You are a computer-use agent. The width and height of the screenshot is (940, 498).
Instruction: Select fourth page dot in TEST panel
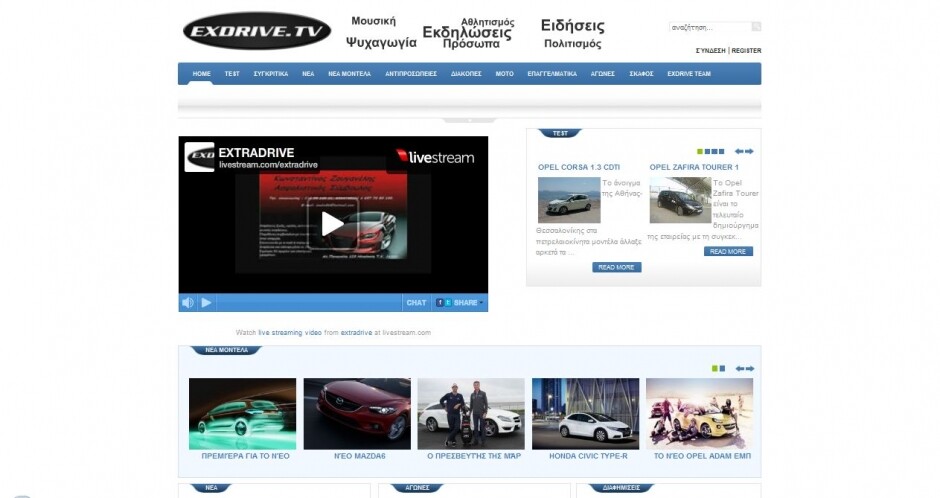(x=722, y=152)
